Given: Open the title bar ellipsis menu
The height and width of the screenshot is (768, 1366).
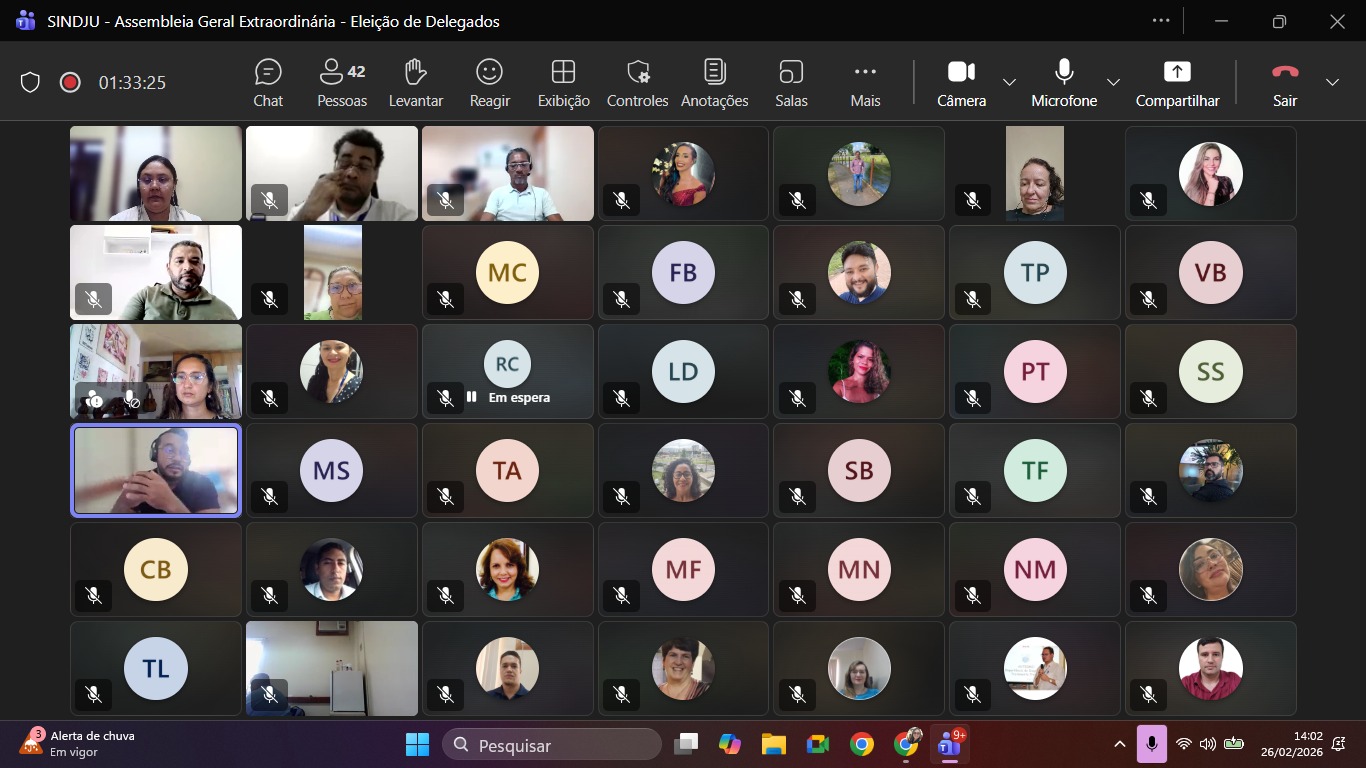Looking at the screenshot, I should (x=1160, y=20).
